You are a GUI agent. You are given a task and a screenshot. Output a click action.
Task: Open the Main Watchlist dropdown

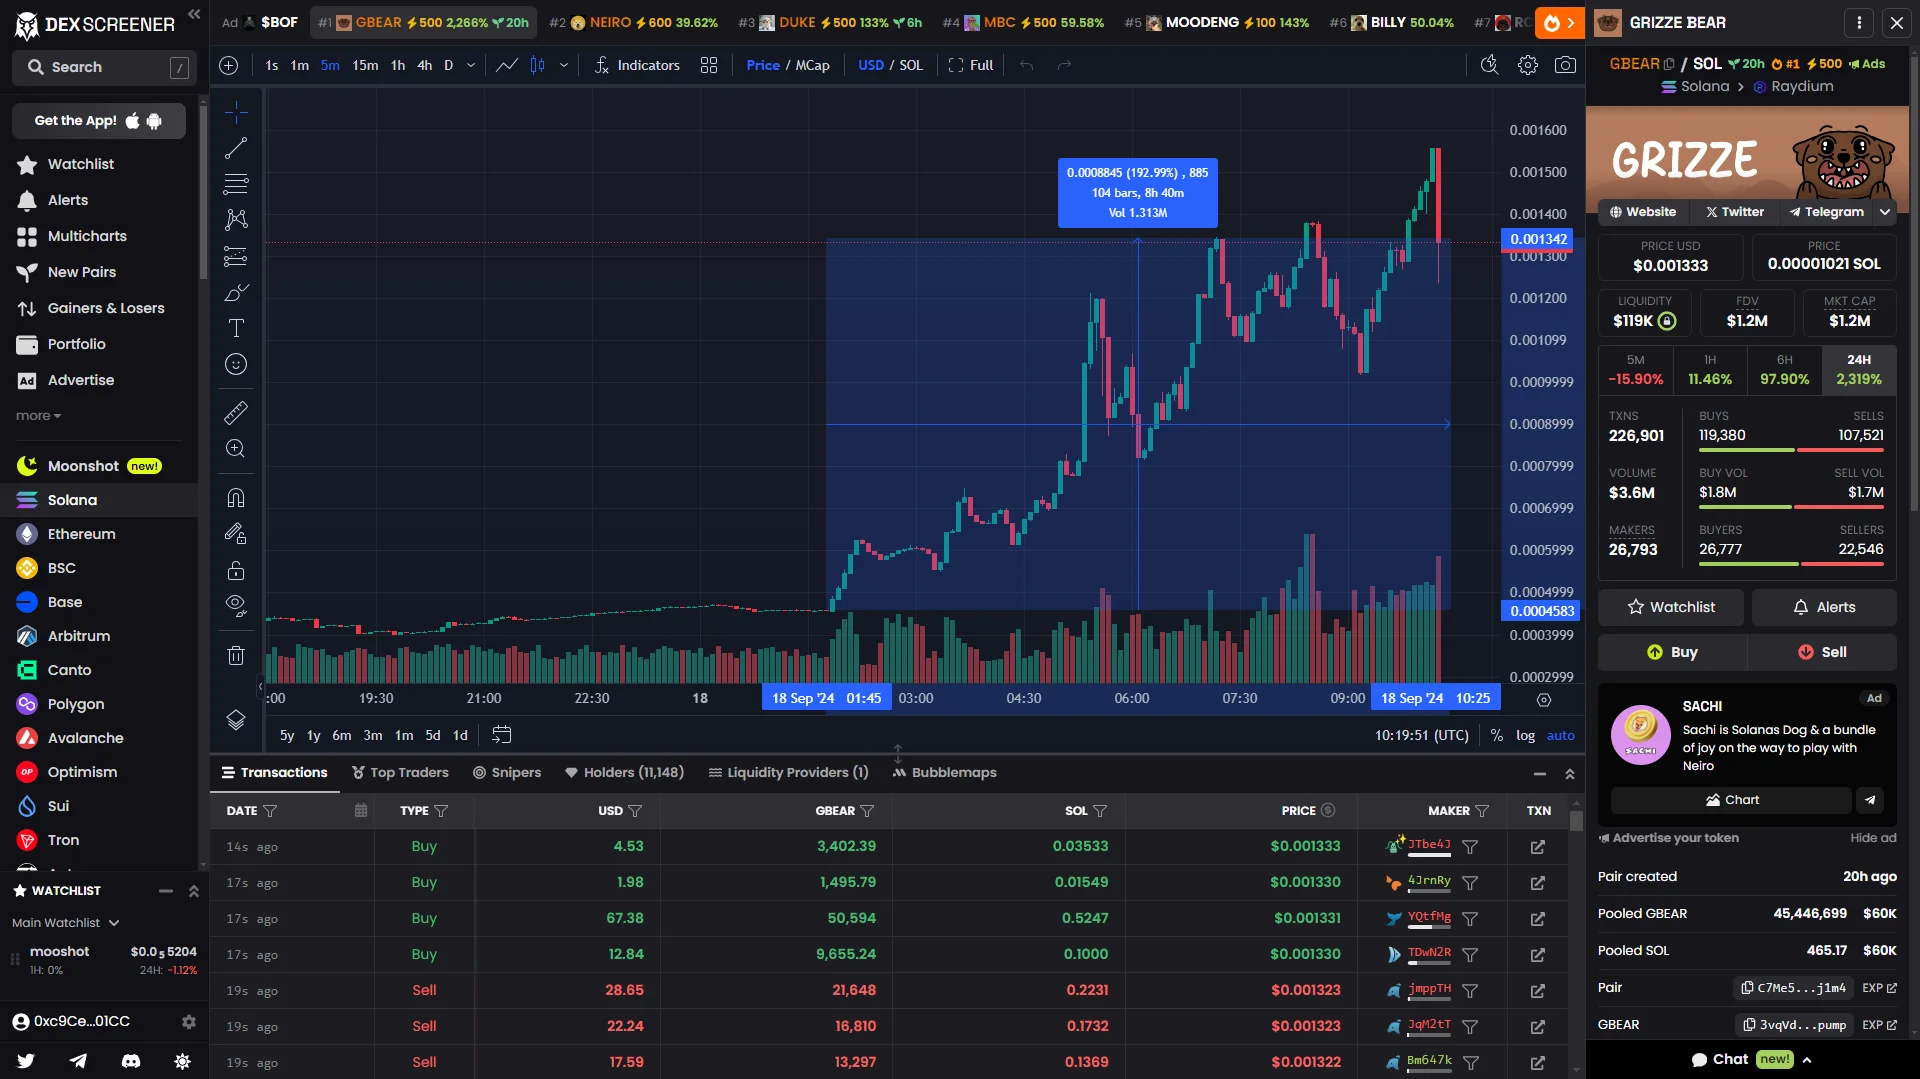click(x=66, y=923)
